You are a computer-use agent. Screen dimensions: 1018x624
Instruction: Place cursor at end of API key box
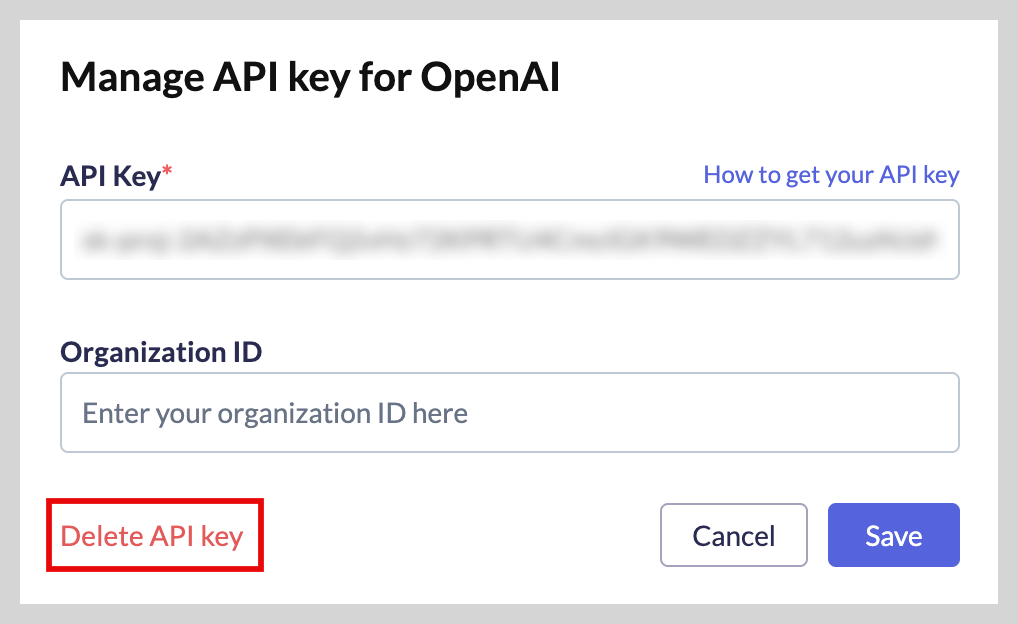tap(947, 240)
